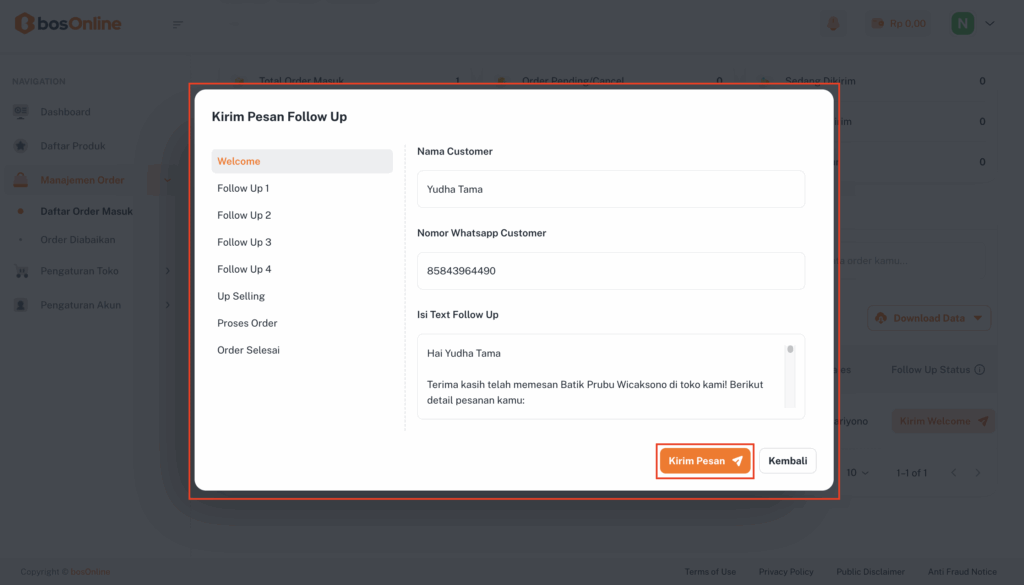Expand the Pengaturan Toko submenu chevron

point(167,271)
